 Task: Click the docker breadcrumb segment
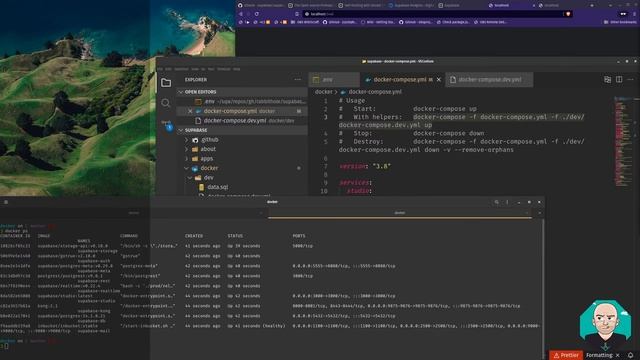(323, 92)
